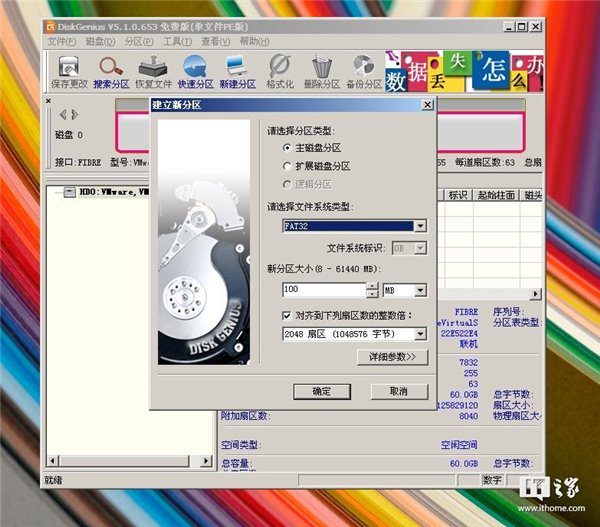Open the Tools (工具) menu
Screen dimensions: 600x527
pyautogui.click(x=178, y=41)
